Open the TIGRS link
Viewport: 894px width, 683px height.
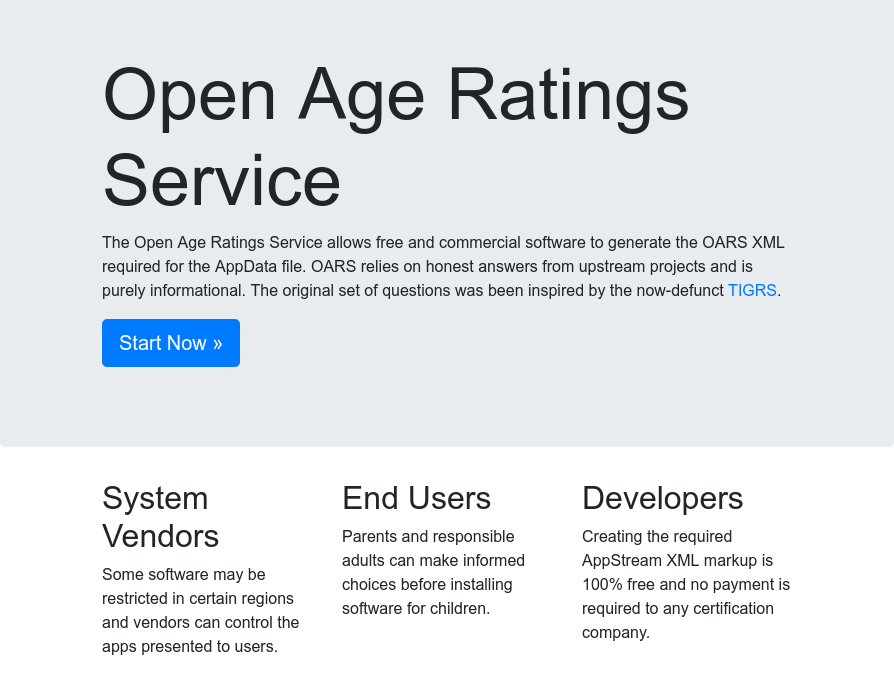752,290
